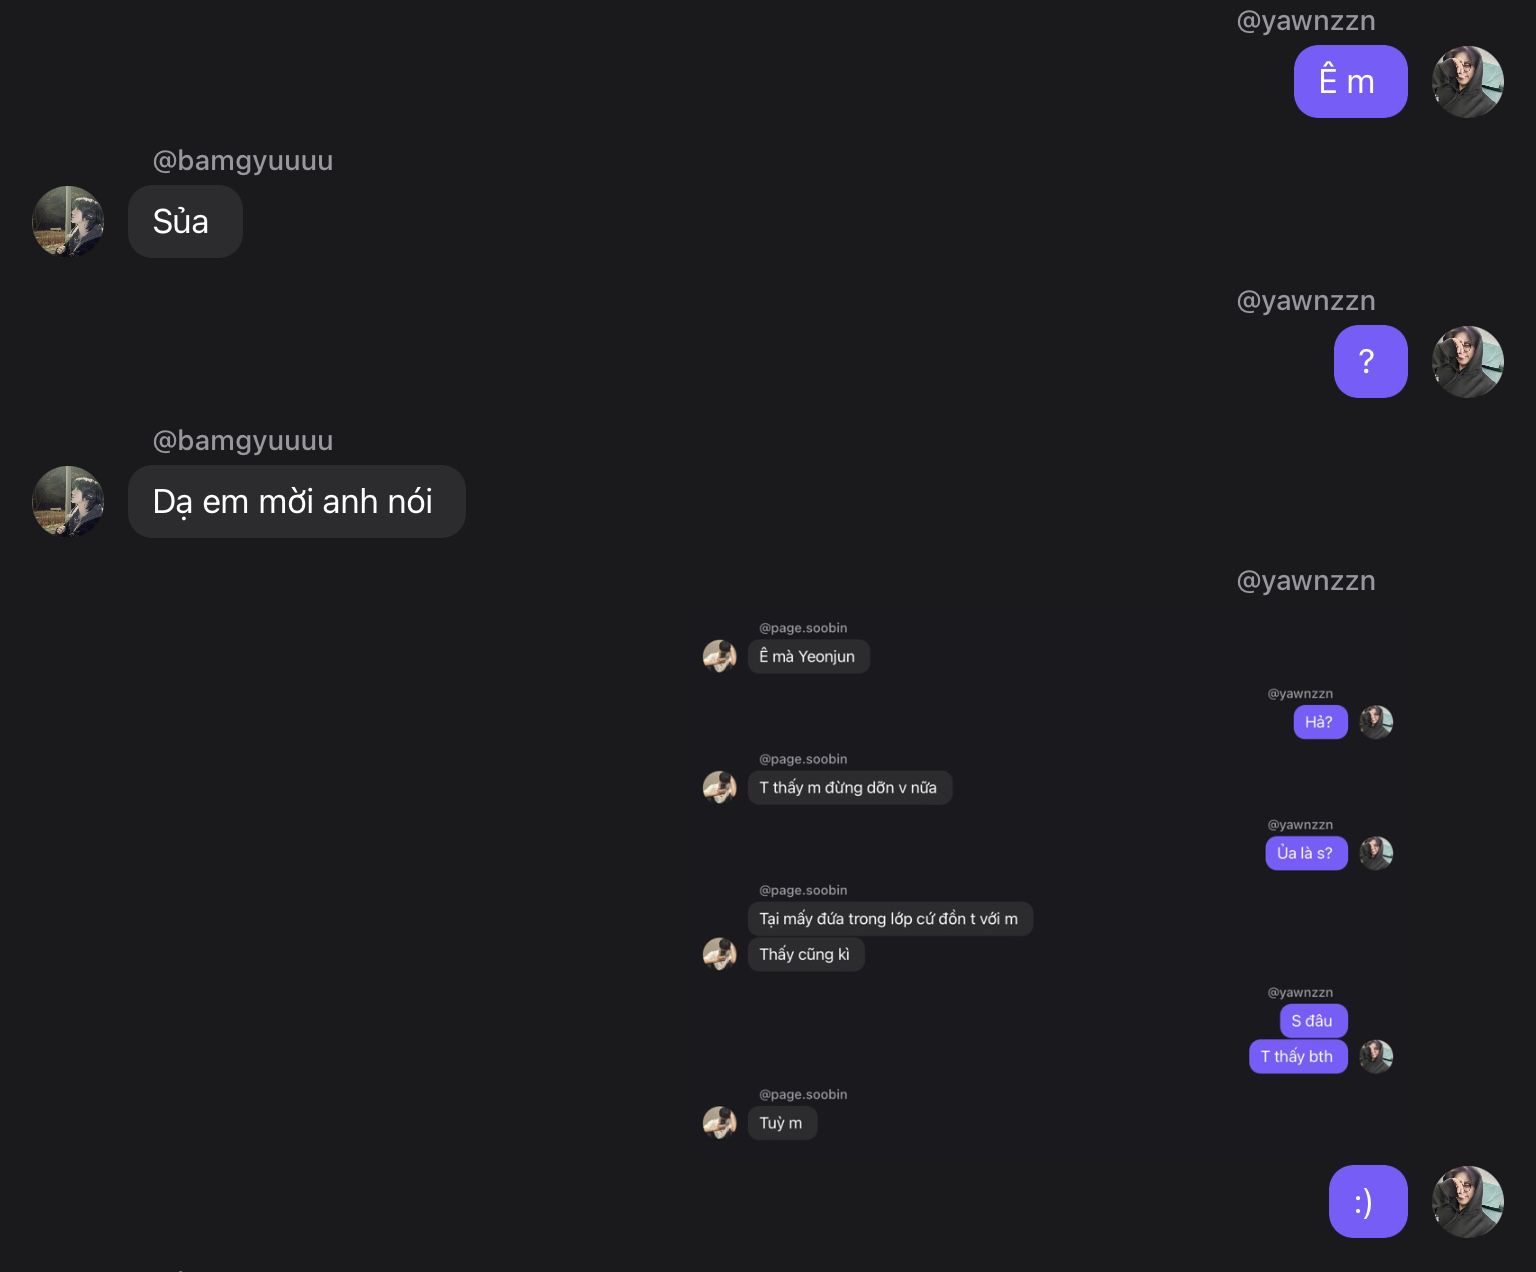
Task: Click page.soobin's avatar next to 'Tuỳ m'
Action: (x=720, y=1122)
